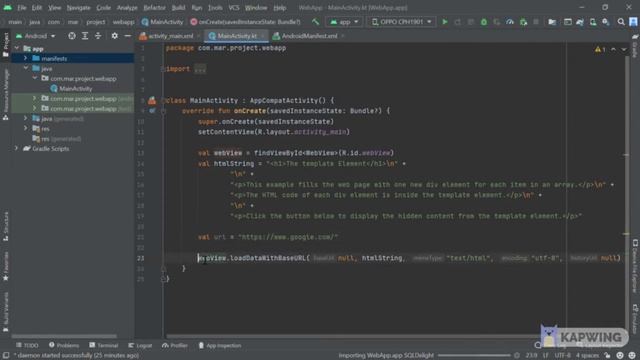Toggle the Gradle side tab on right
The image size is (640, 360).
(x=635, y=45)
